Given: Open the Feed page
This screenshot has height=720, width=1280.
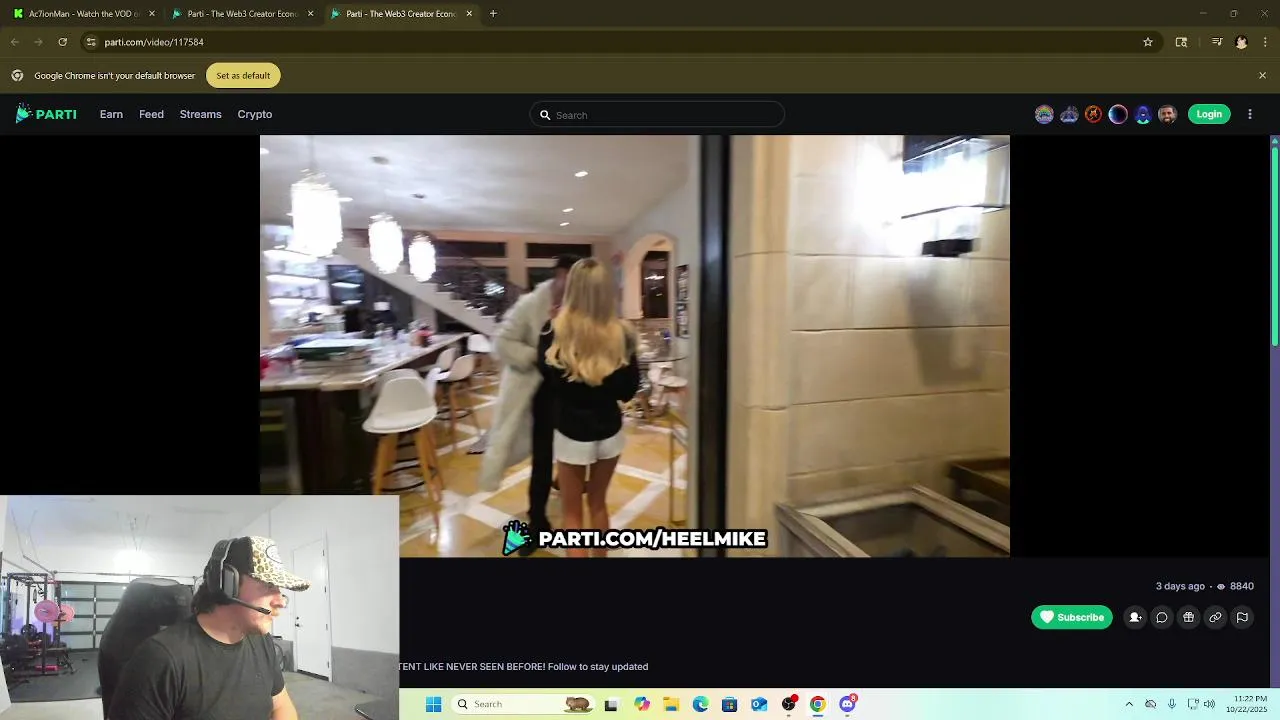Looking at the screenshot, I should tap(151, 114).
